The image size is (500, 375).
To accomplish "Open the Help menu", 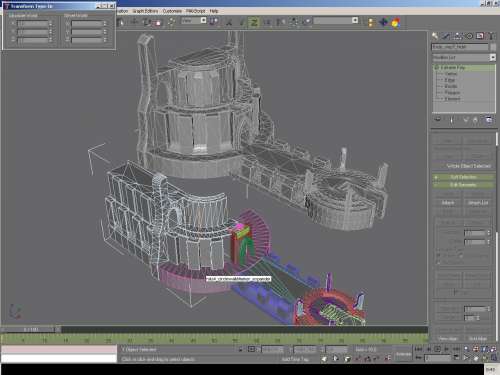I will pos(214,11).
